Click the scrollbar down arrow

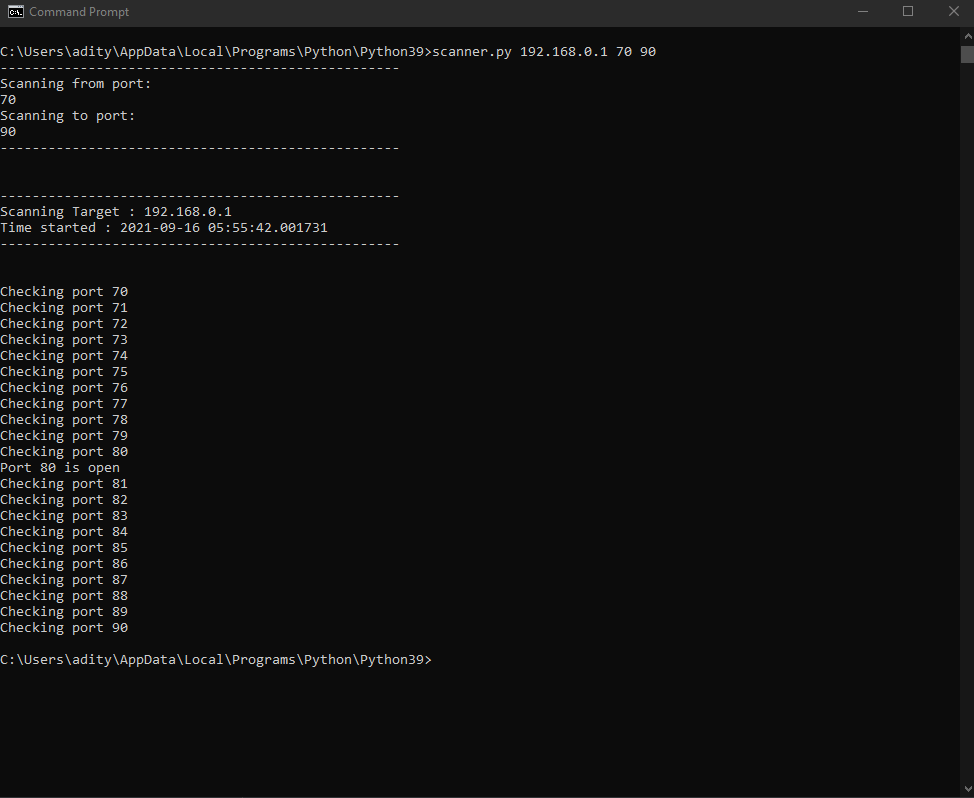click(966, 788)
